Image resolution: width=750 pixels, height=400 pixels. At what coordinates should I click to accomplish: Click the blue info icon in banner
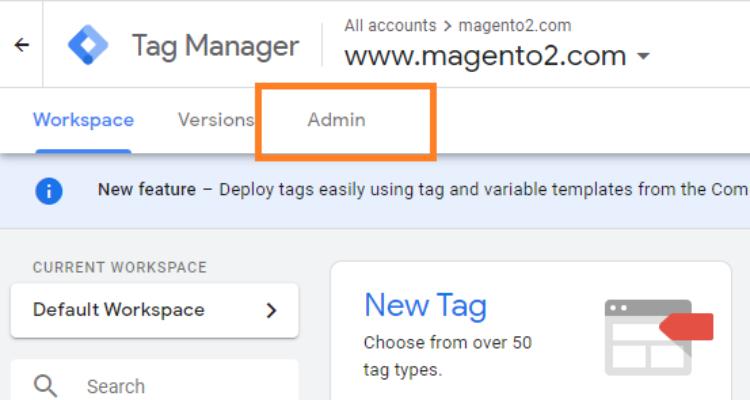[x=49, y=190]
